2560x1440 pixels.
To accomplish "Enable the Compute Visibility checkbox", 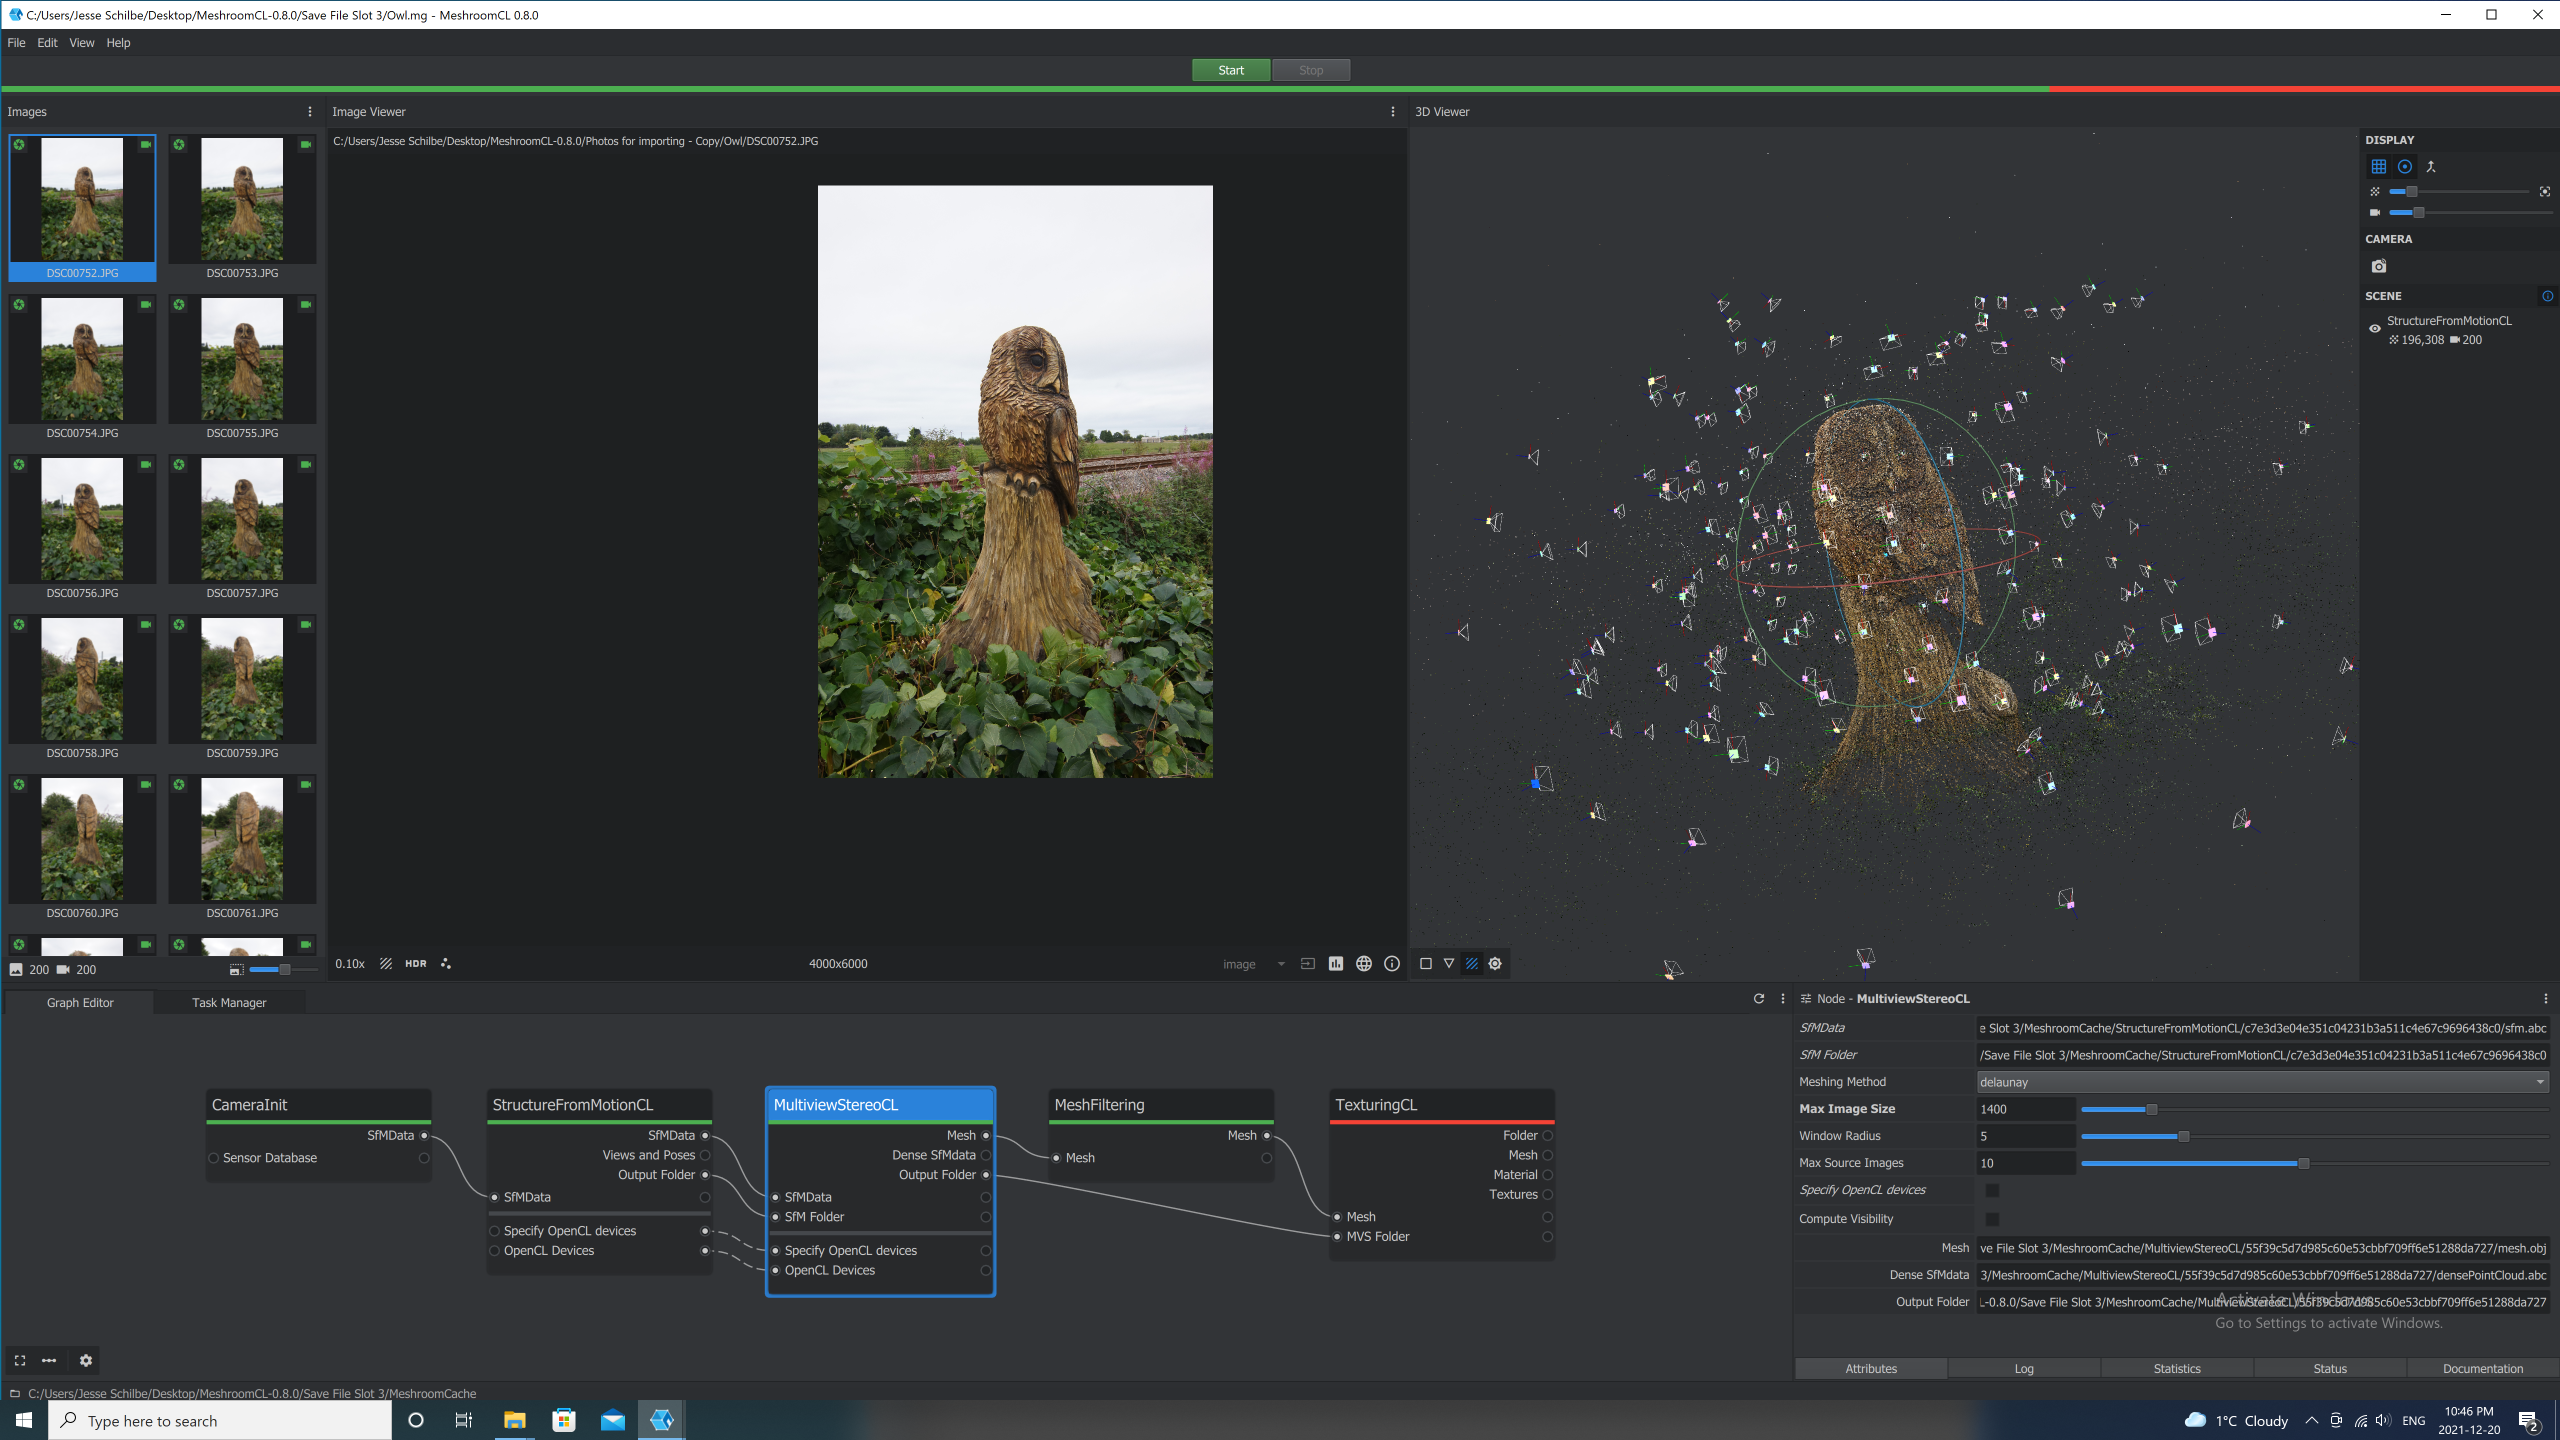I will pos(1992,1219).
